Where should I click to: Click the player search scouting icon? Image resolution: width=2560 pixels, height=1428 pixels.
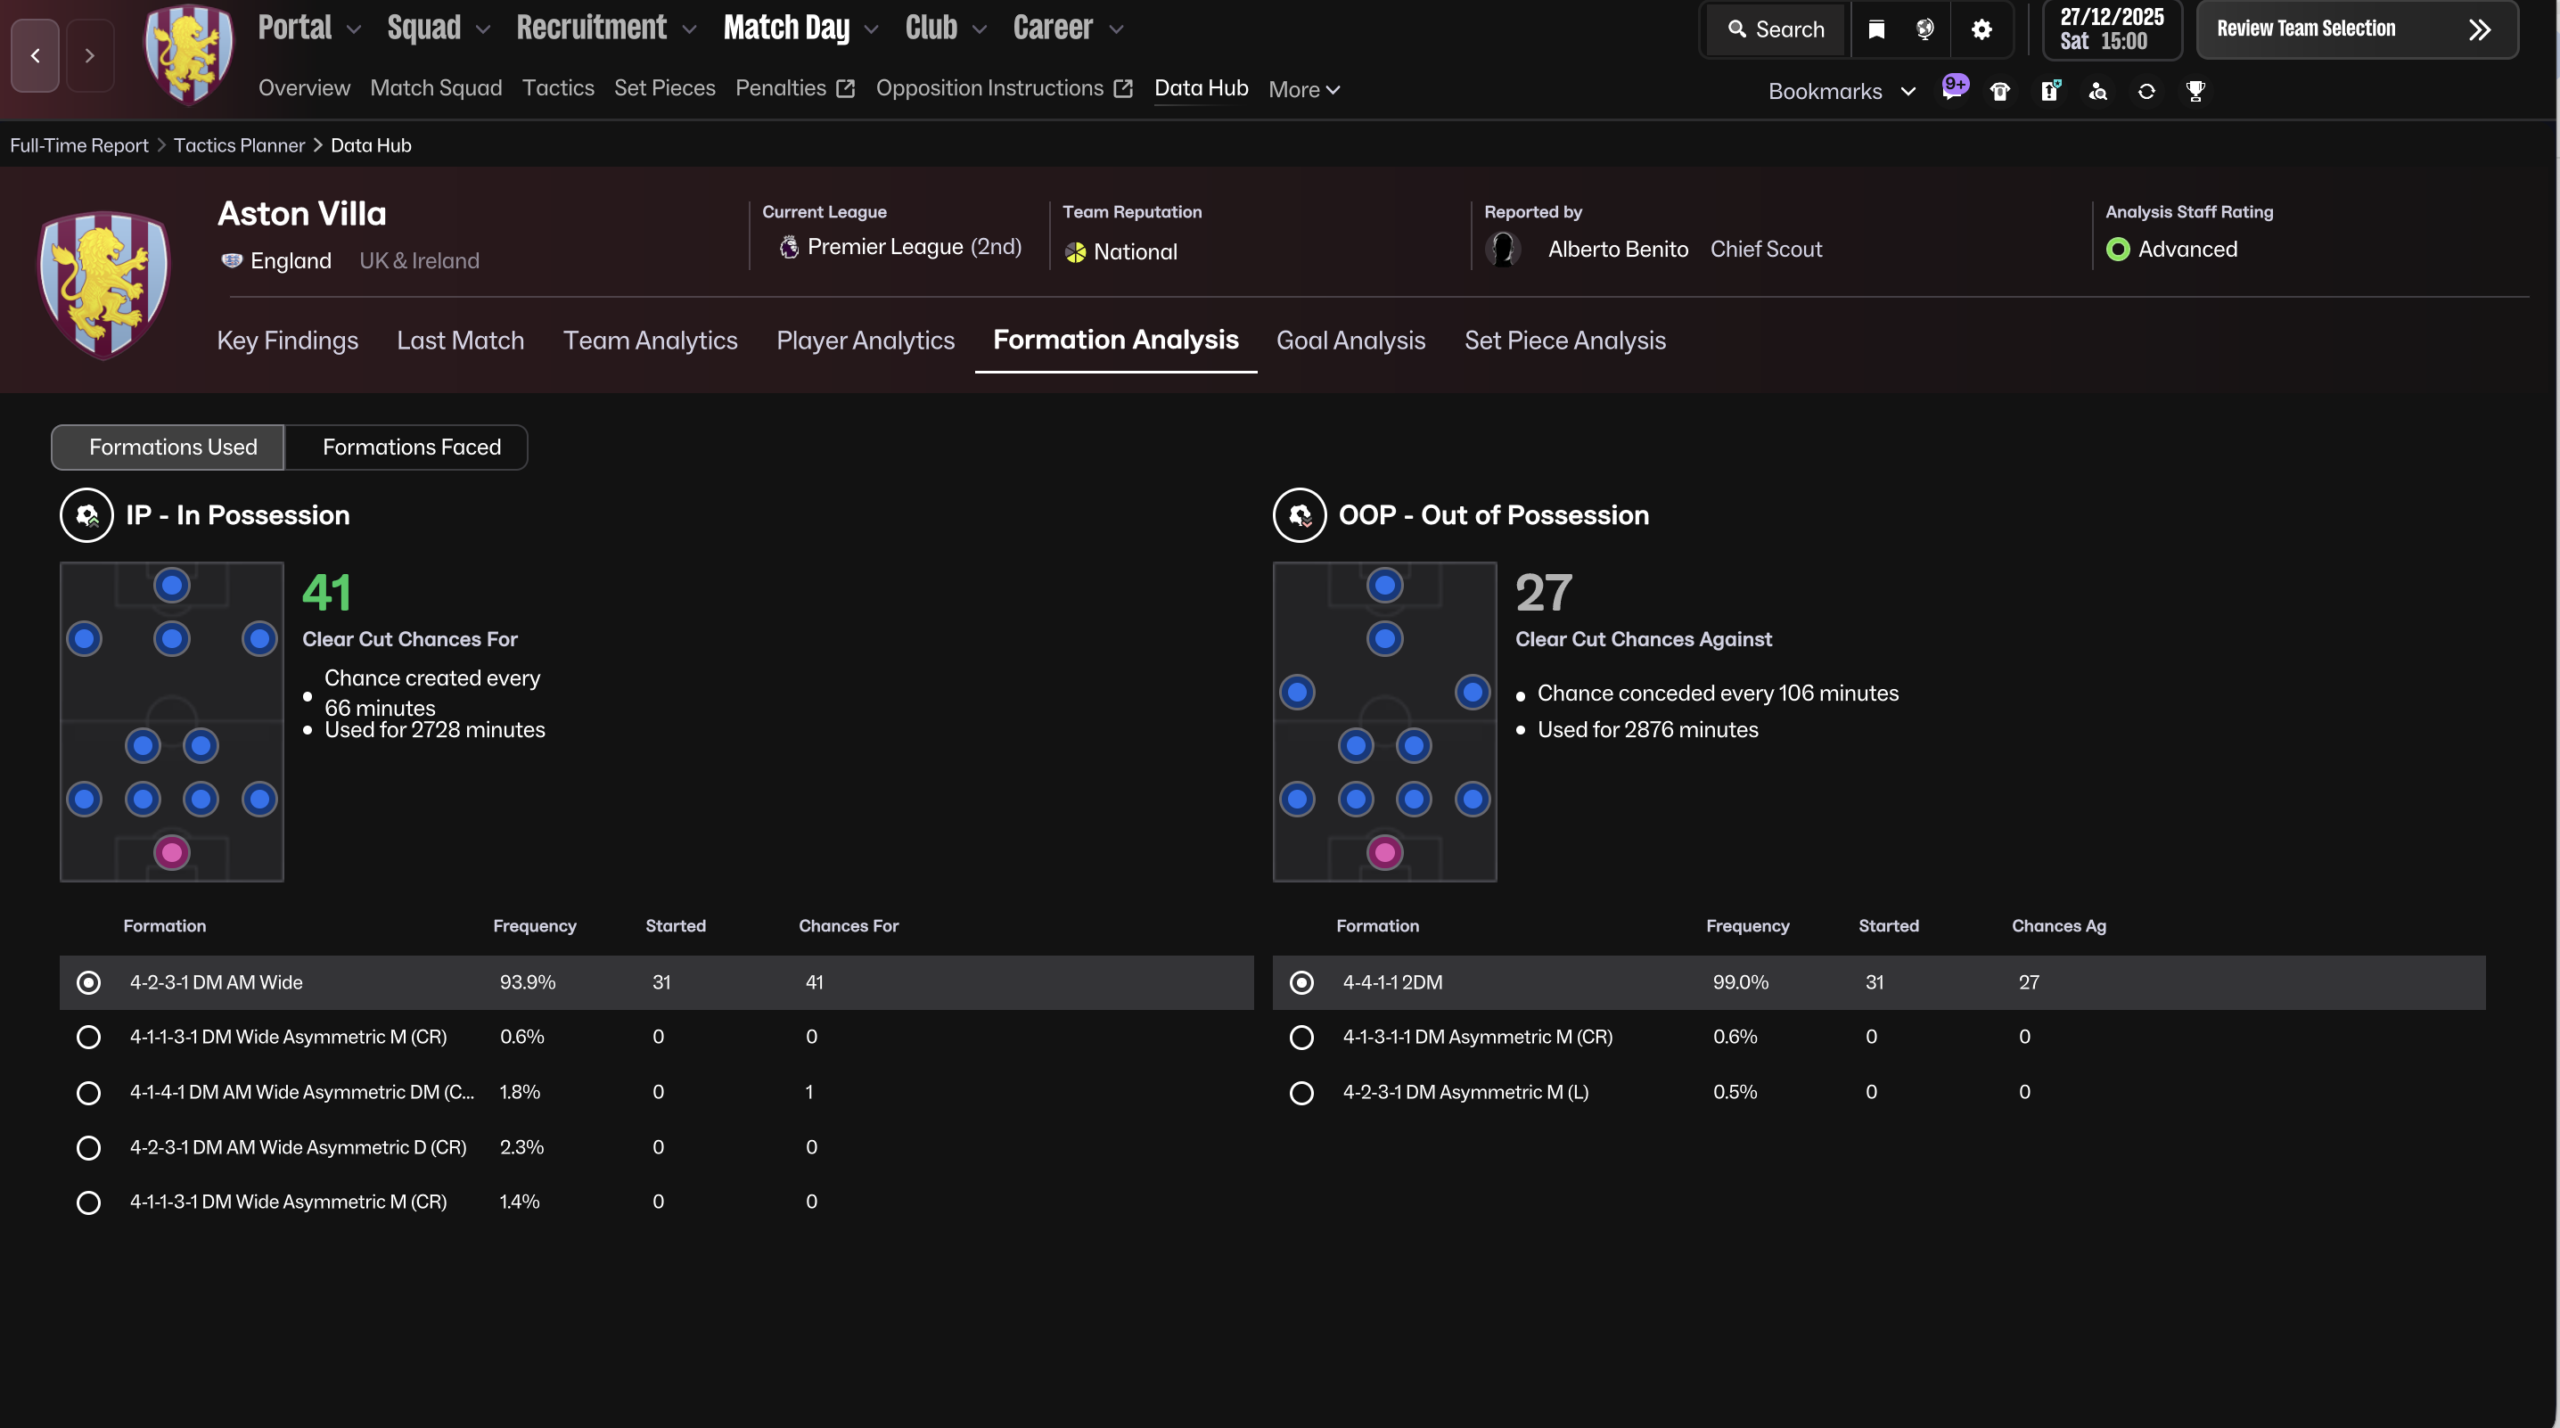coord(2098,92)
